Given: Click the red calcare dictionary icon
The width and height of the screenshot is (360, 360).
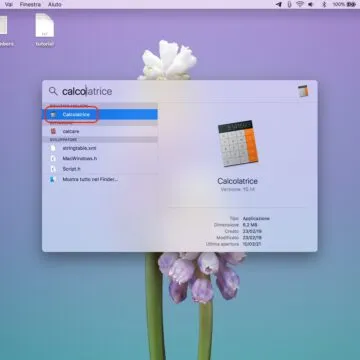Looking at the screenshot, I should click(x=53, y=131).
